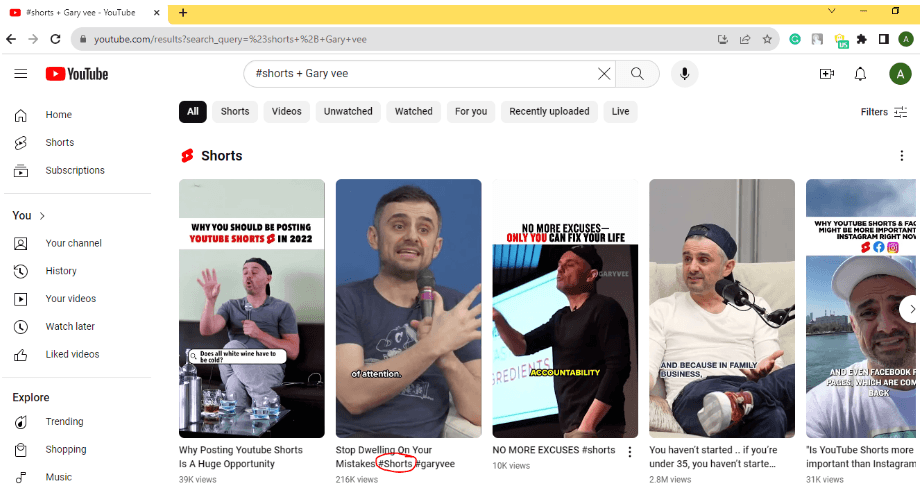
Task: Open browser extensions puzzle icon
Action: click(861, 39)
